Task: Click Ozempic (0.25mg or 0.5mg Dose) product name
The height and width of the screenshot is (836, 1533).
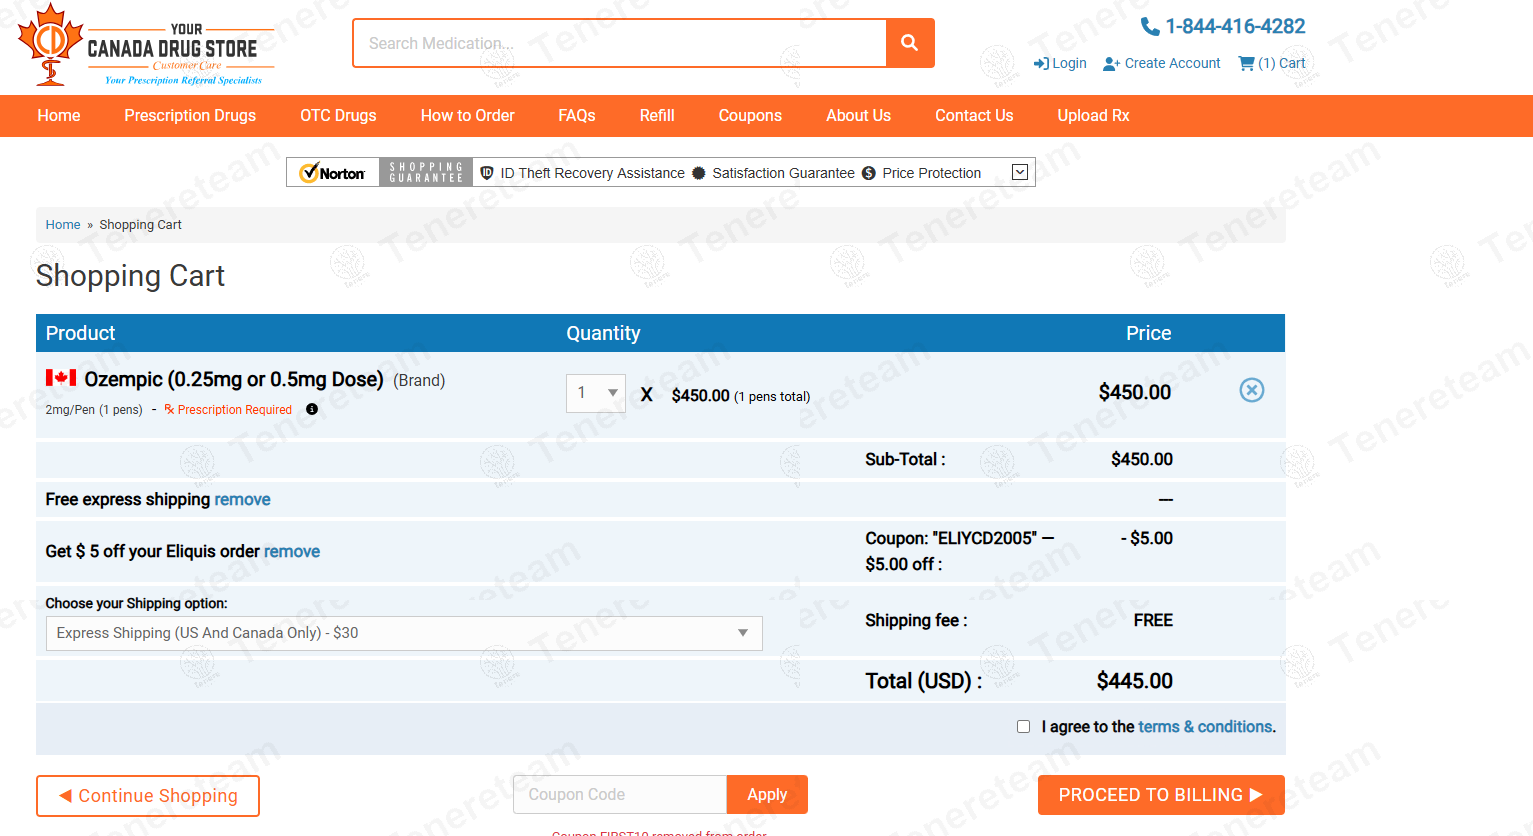Action: pyautogui.click(x=234, y=379)
